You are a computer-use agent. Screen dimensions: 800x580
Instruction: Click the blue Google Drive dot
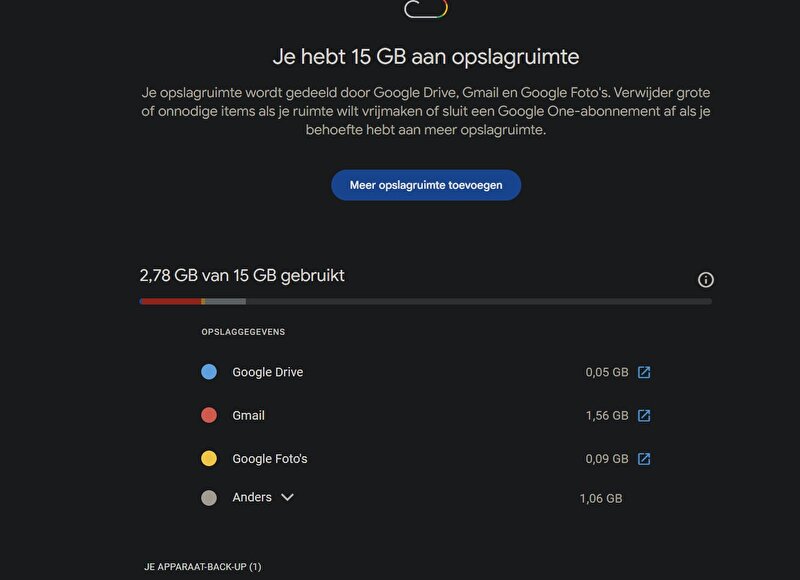tap(209, 372)
